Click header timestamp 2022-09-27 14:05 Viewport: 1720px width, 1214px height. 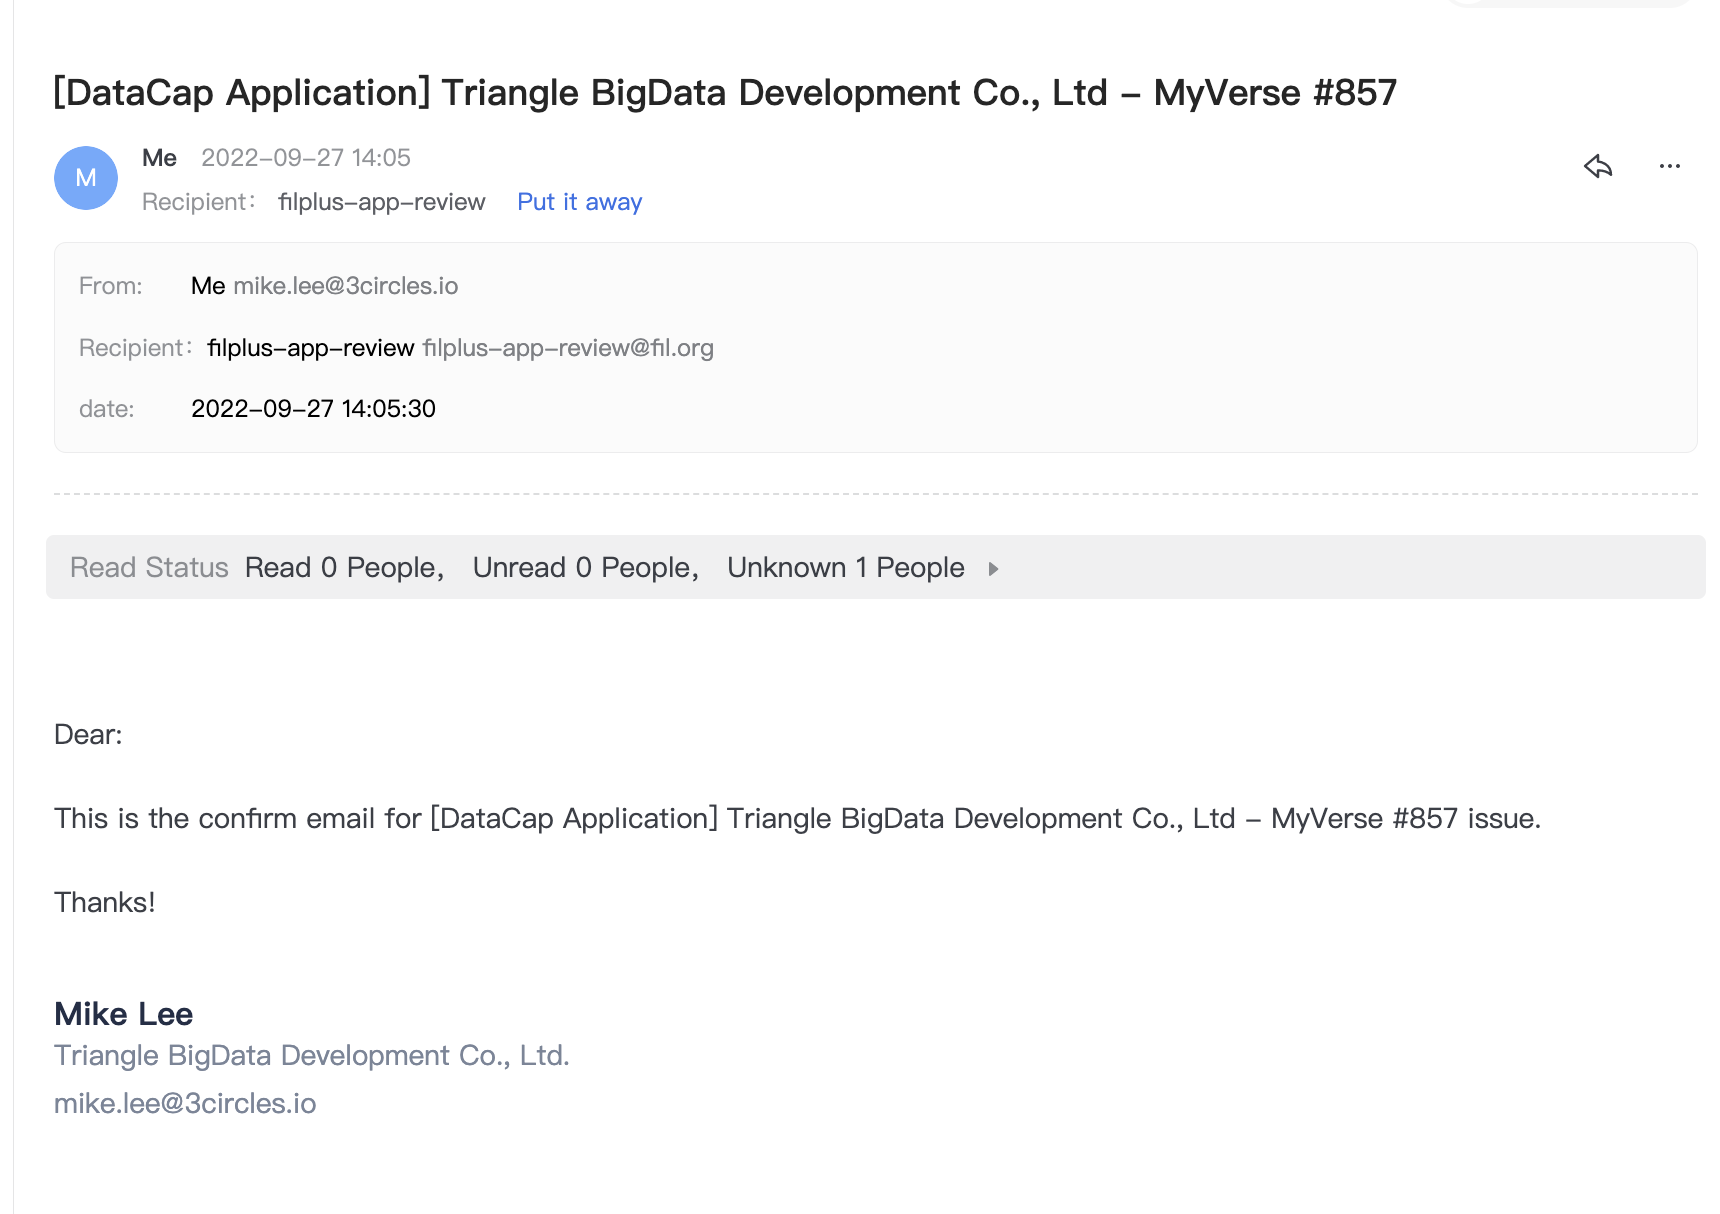(306, 158)
